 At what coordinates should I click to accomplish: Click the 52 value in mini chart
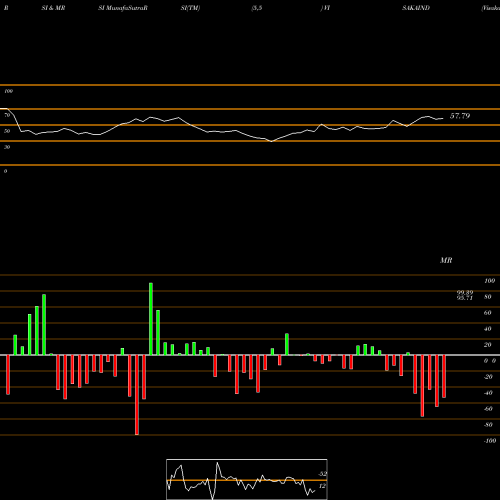click(x=322, y=474)
